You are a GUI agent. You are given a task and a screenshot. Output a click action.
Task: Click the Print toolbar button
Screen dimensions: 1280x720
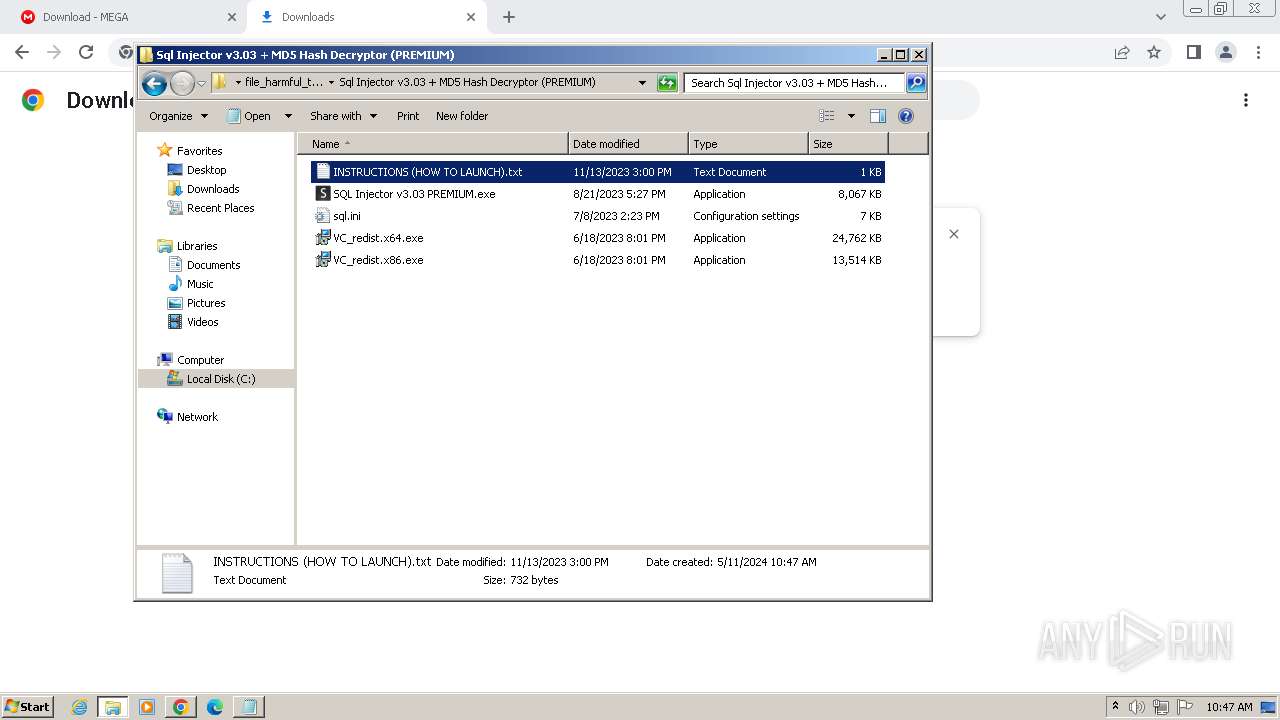408,116
